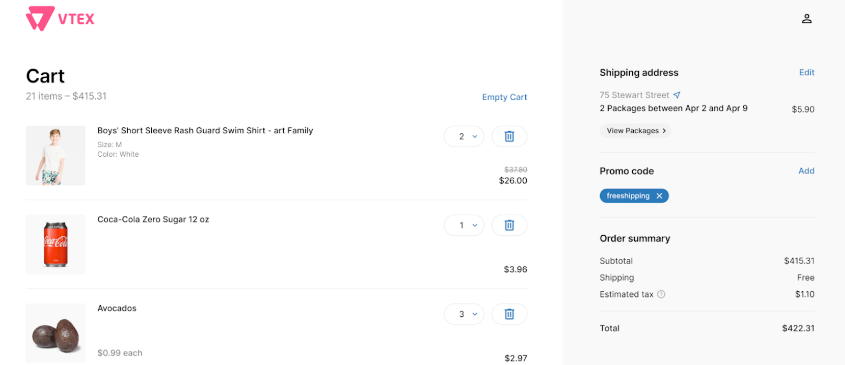Delete the Boys' Rash Guard Swim Shirt item
Screen dimensions: 845x365
point(509,136)
